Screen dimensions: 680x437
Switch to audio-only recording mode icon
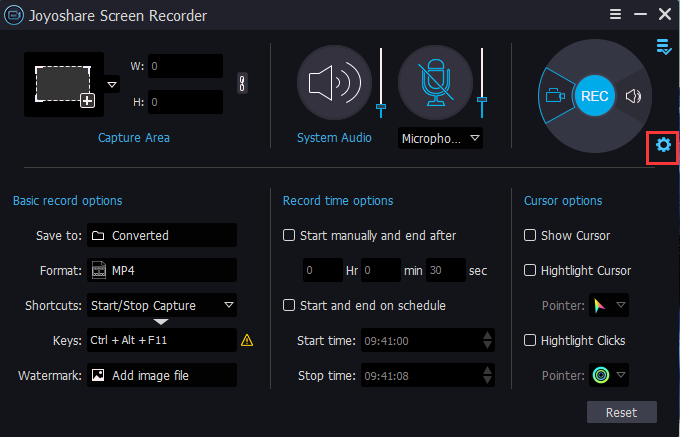633,96
